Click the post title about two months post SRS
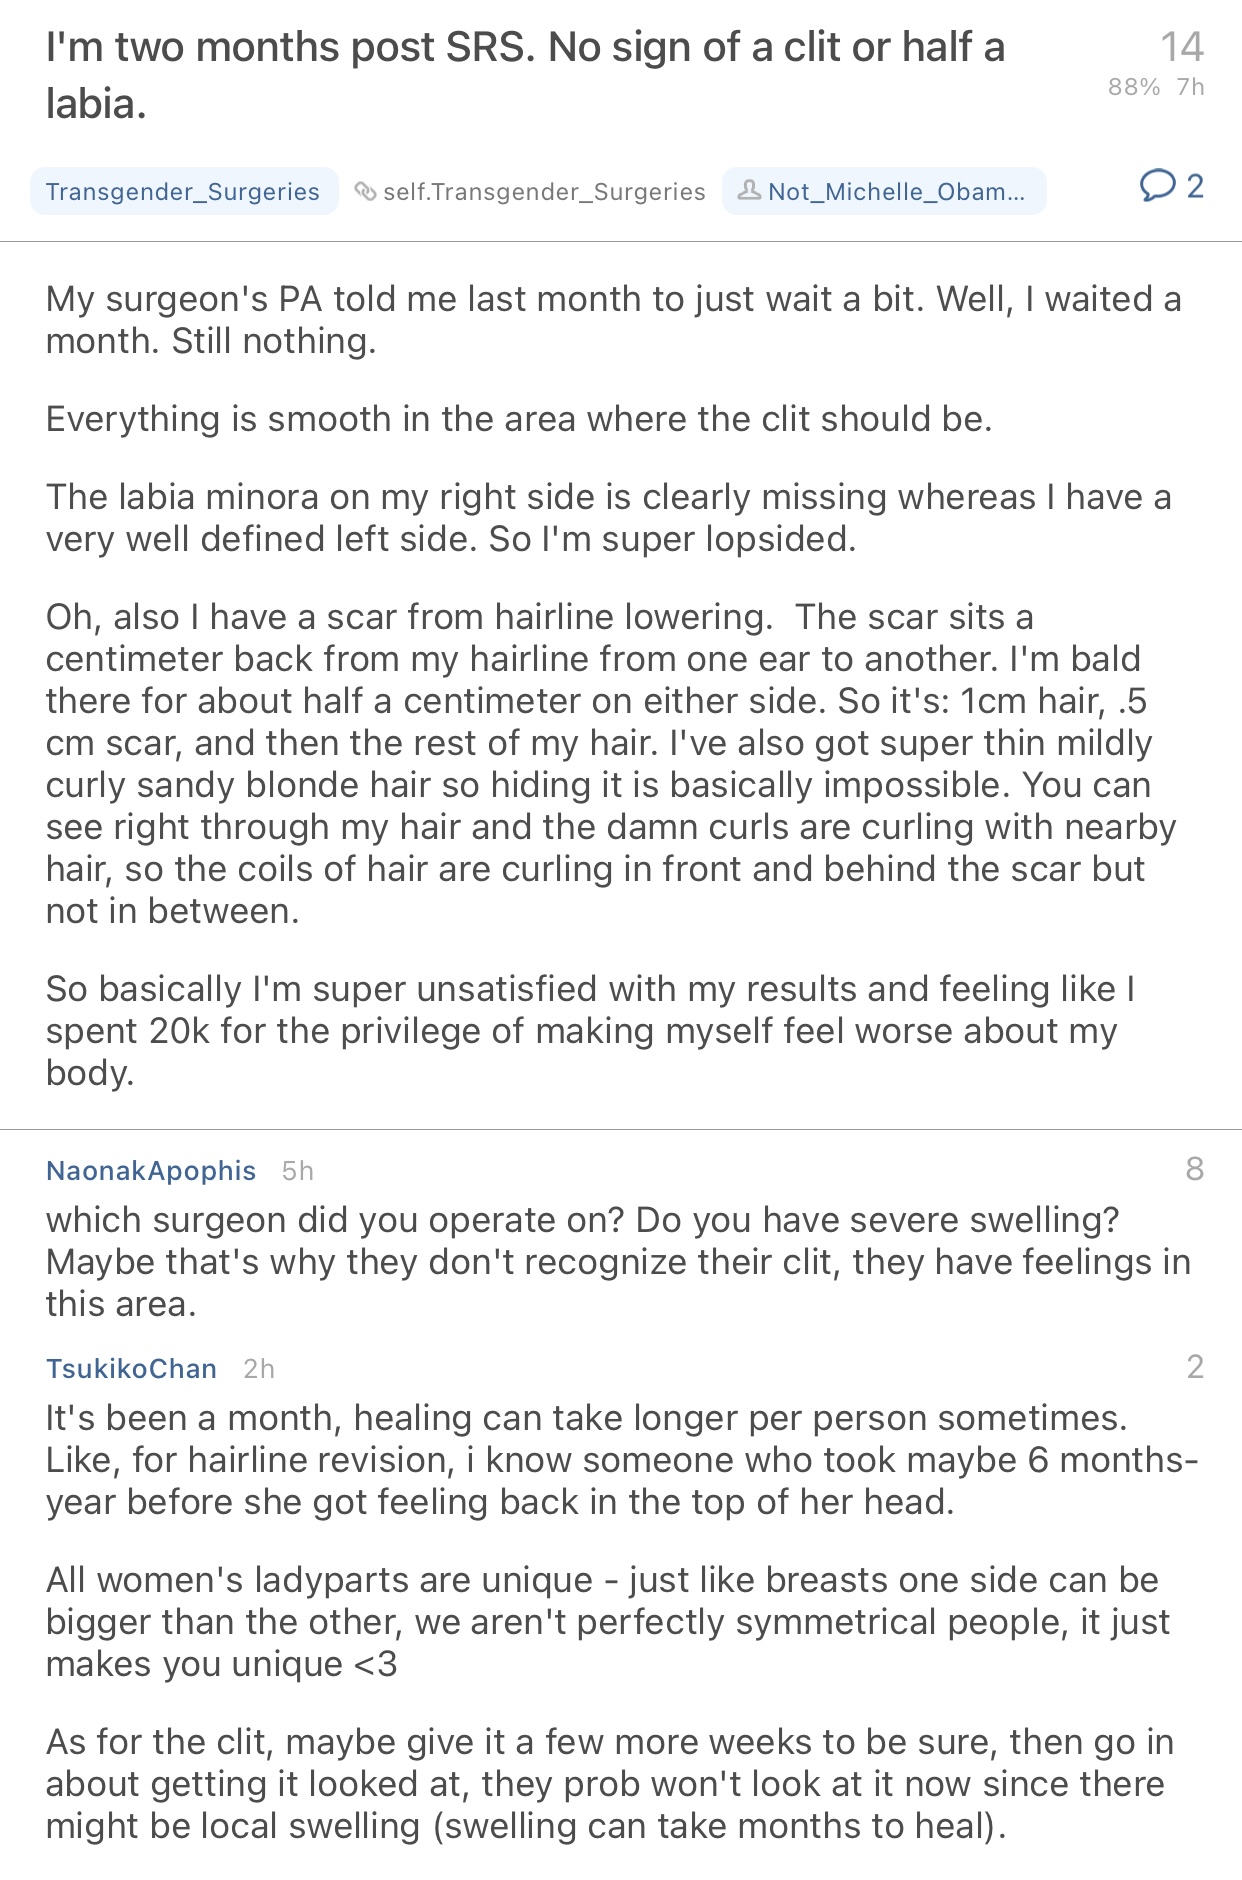This screenshot has width=1242, height=1880. pyautogui.click(x=525, y=75)
